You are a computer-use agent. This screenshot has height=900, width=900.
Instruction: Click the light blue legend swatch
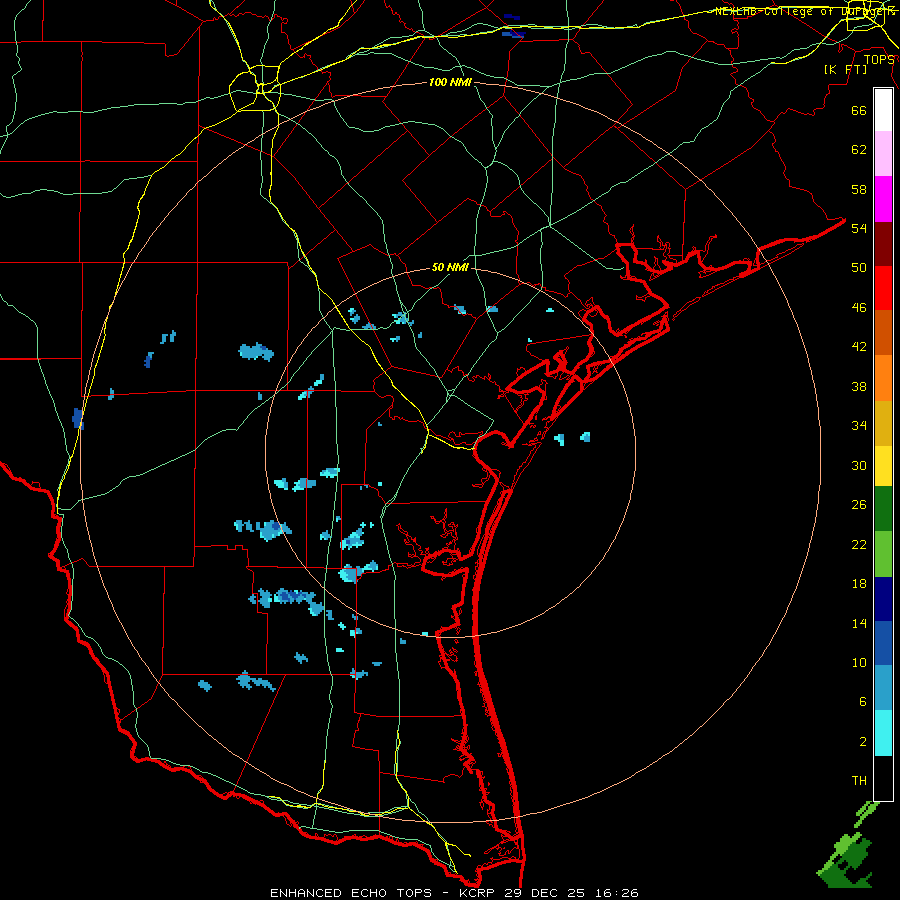(x=883, y=688)
